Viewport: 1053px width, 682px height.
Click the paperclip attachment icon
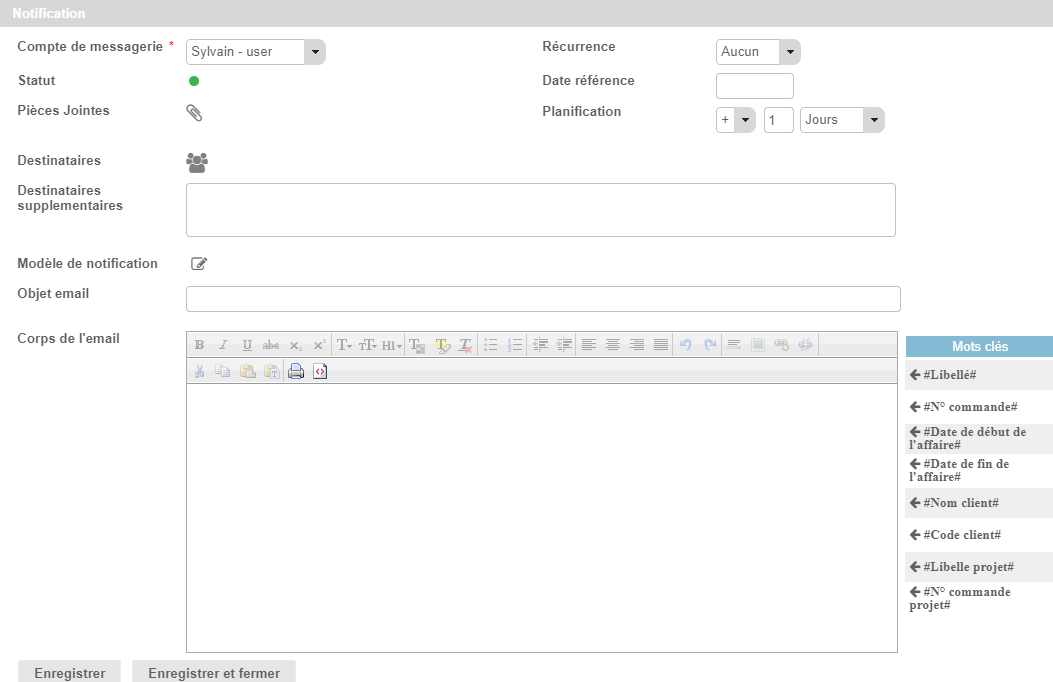(194, 113)
